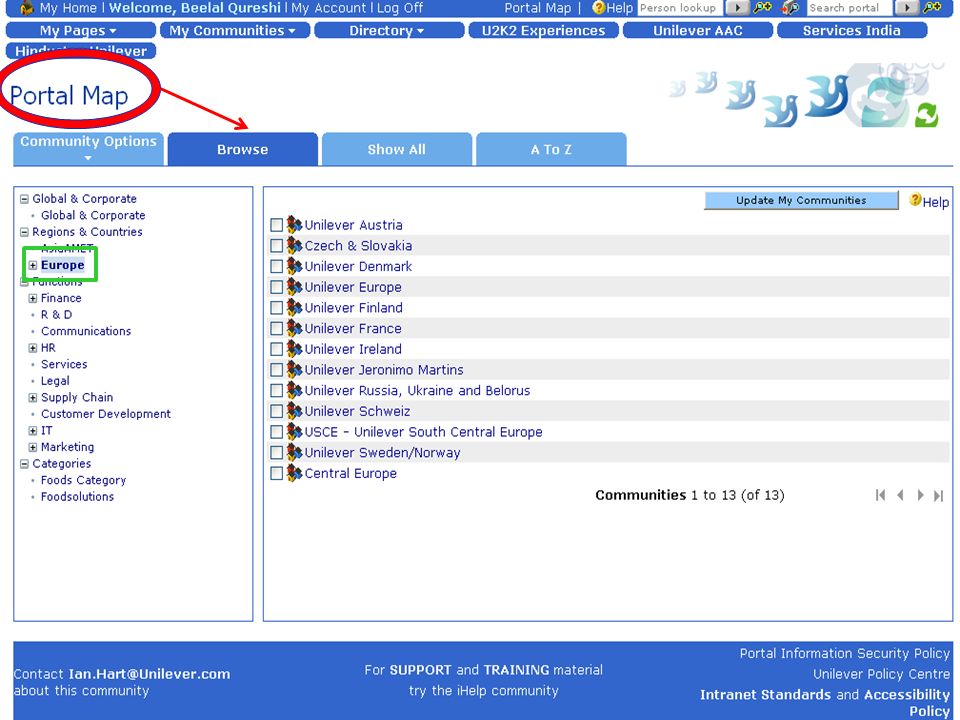Click the community icon beside USCE

pyautogui.click(x=294, y=432)
